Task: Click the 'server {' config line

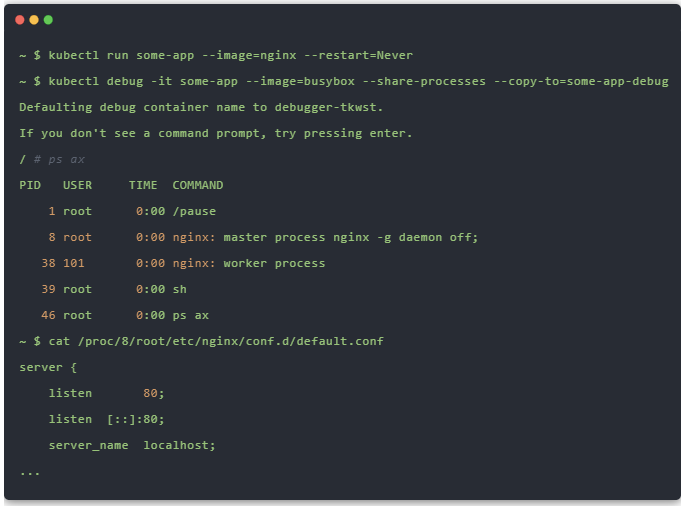Action: tap(41, 367)
